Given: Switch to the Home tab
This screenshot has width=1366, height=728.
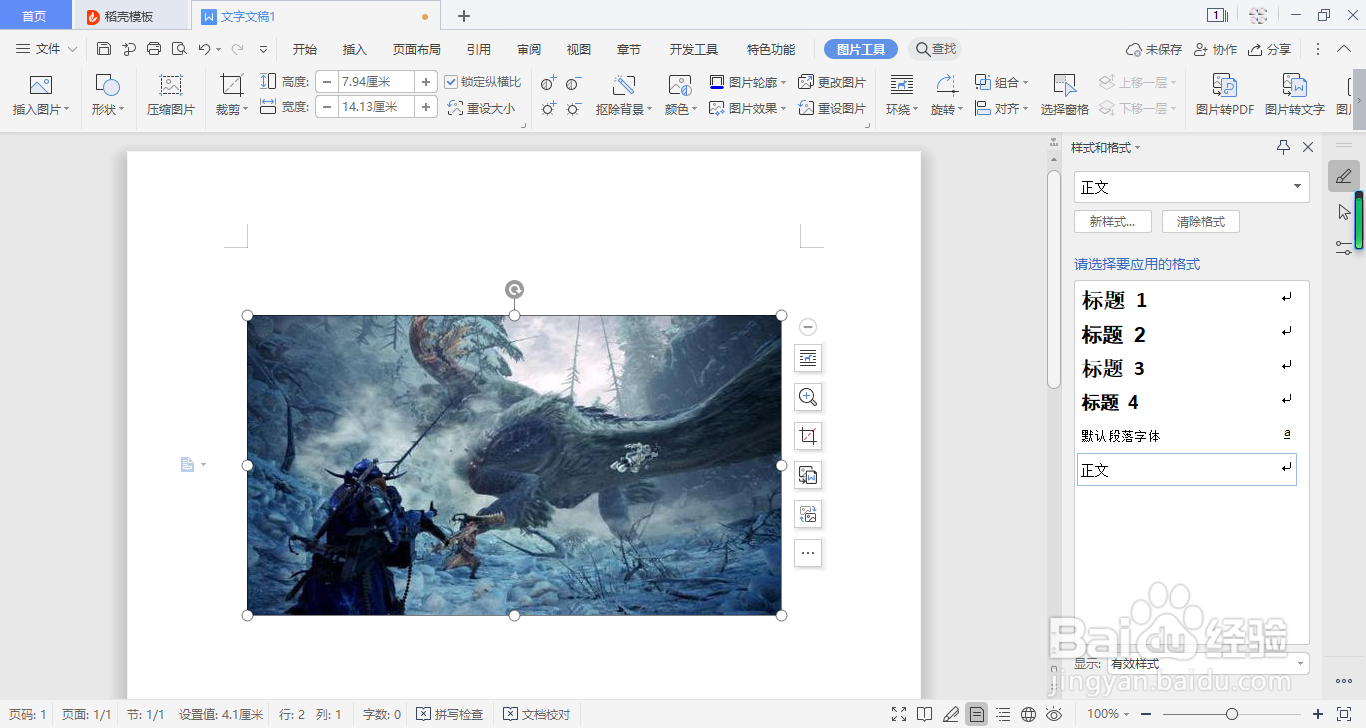Looking at the screenshot, I should tap(34, 16).
